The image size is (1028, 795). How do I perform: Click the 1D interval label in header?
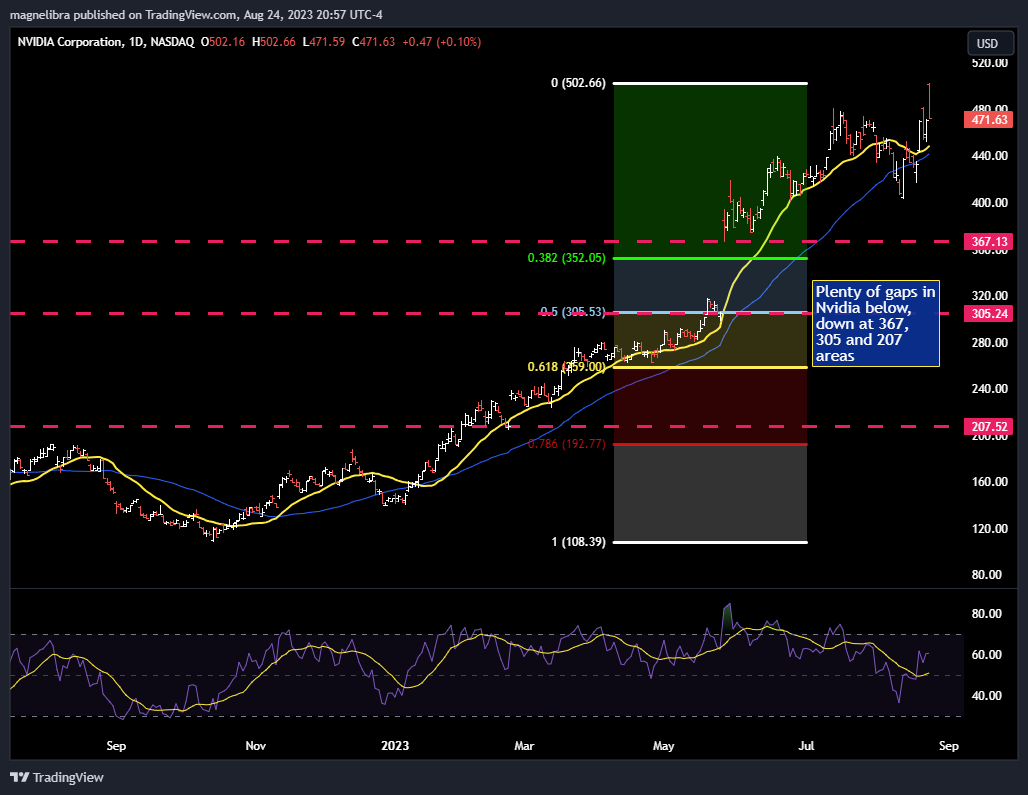pos(136,42)
